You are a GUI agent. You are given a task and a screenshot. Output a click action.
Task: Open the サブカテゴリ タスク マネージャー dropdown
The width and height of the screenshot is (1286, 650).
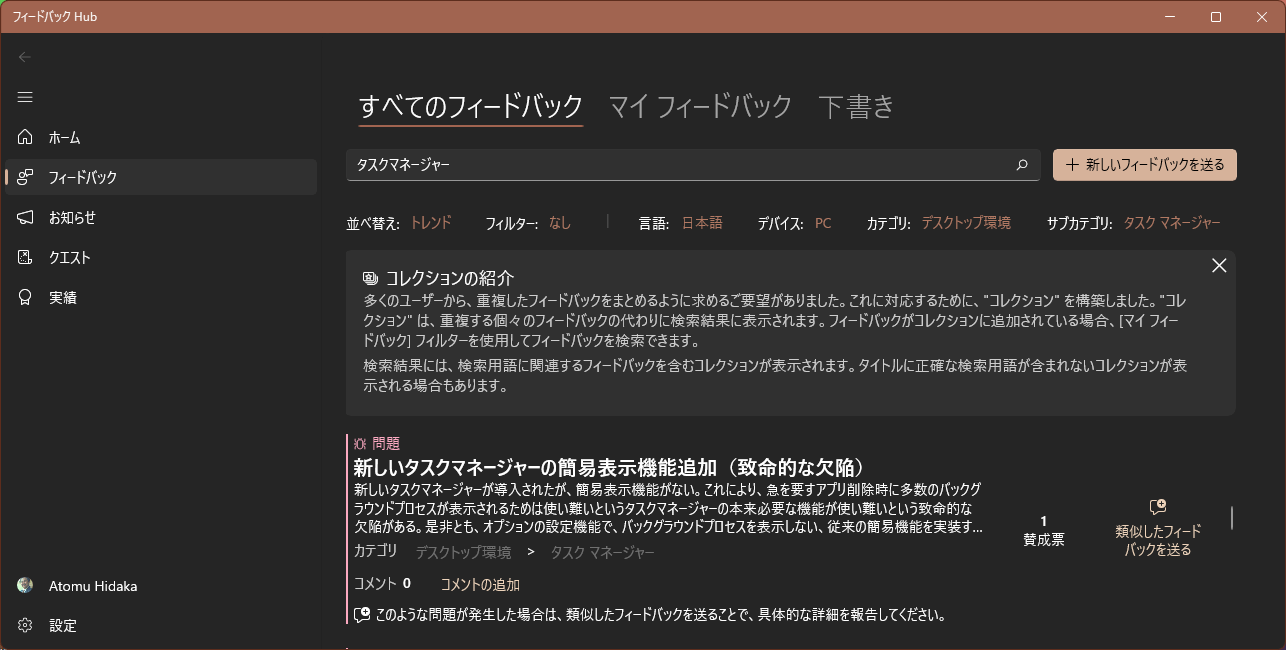coord(1172,223)
